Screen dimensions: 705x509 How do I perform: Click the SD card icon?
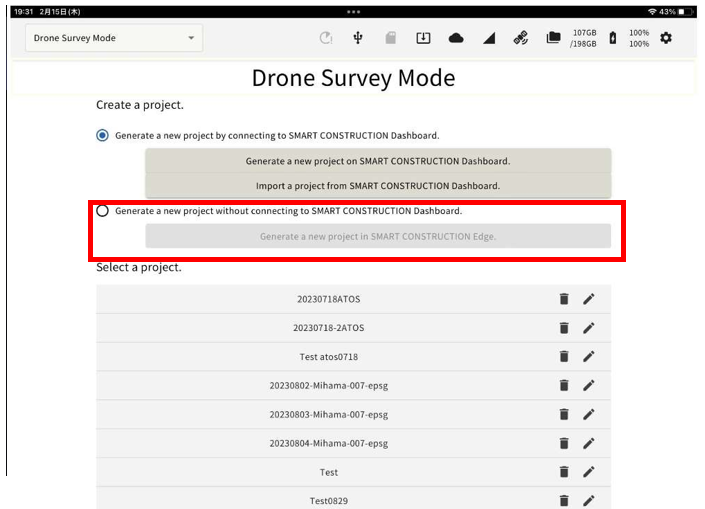tap(391, 38)
